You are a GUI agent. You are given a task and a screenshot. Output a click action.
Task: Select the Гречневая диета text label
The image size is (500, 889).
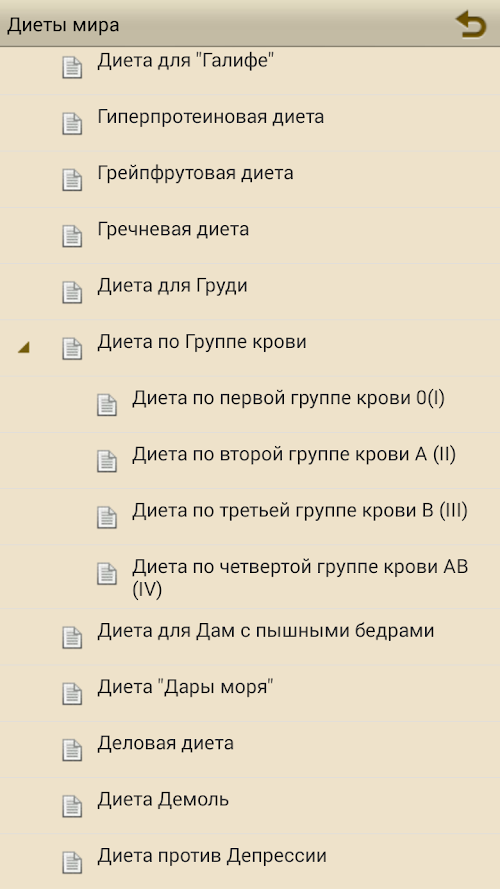tap(173, 229)
